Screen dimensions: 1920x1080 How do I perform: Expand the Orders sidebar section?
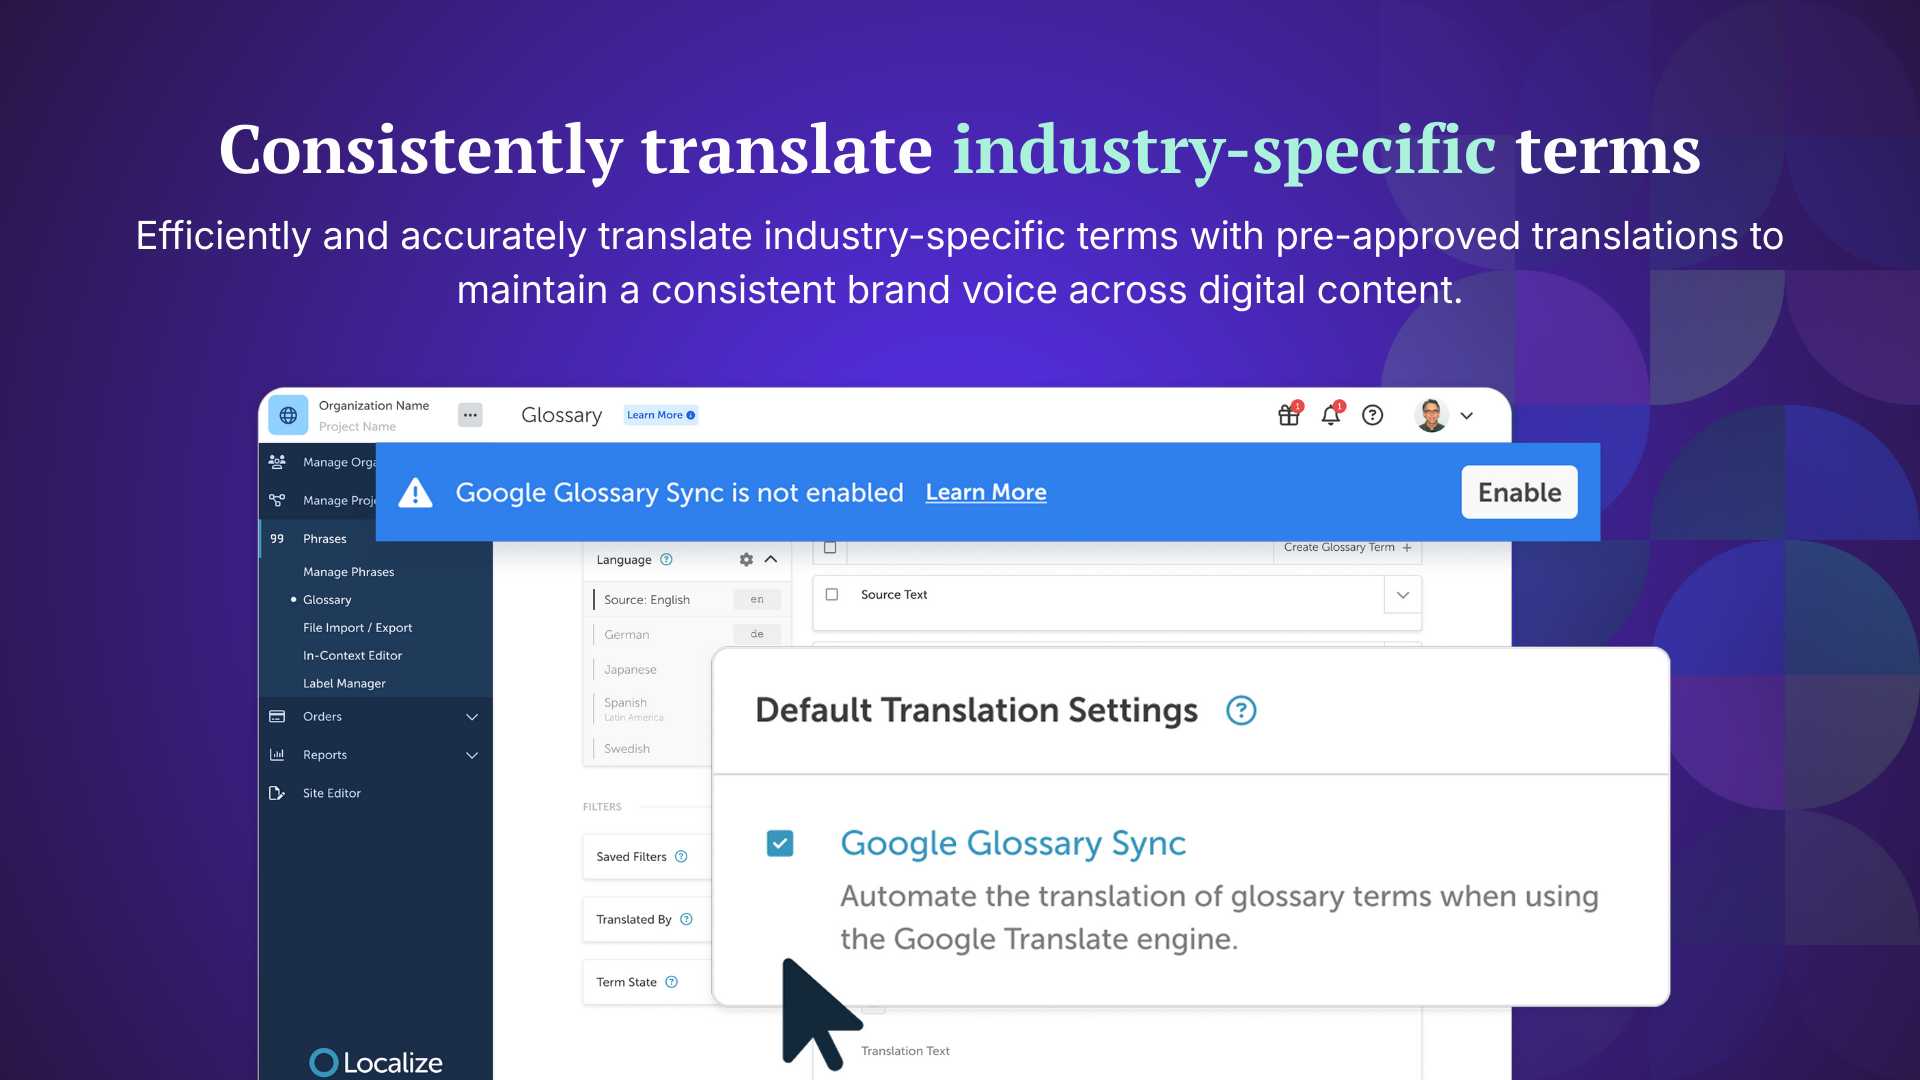(x=472, y=717)
